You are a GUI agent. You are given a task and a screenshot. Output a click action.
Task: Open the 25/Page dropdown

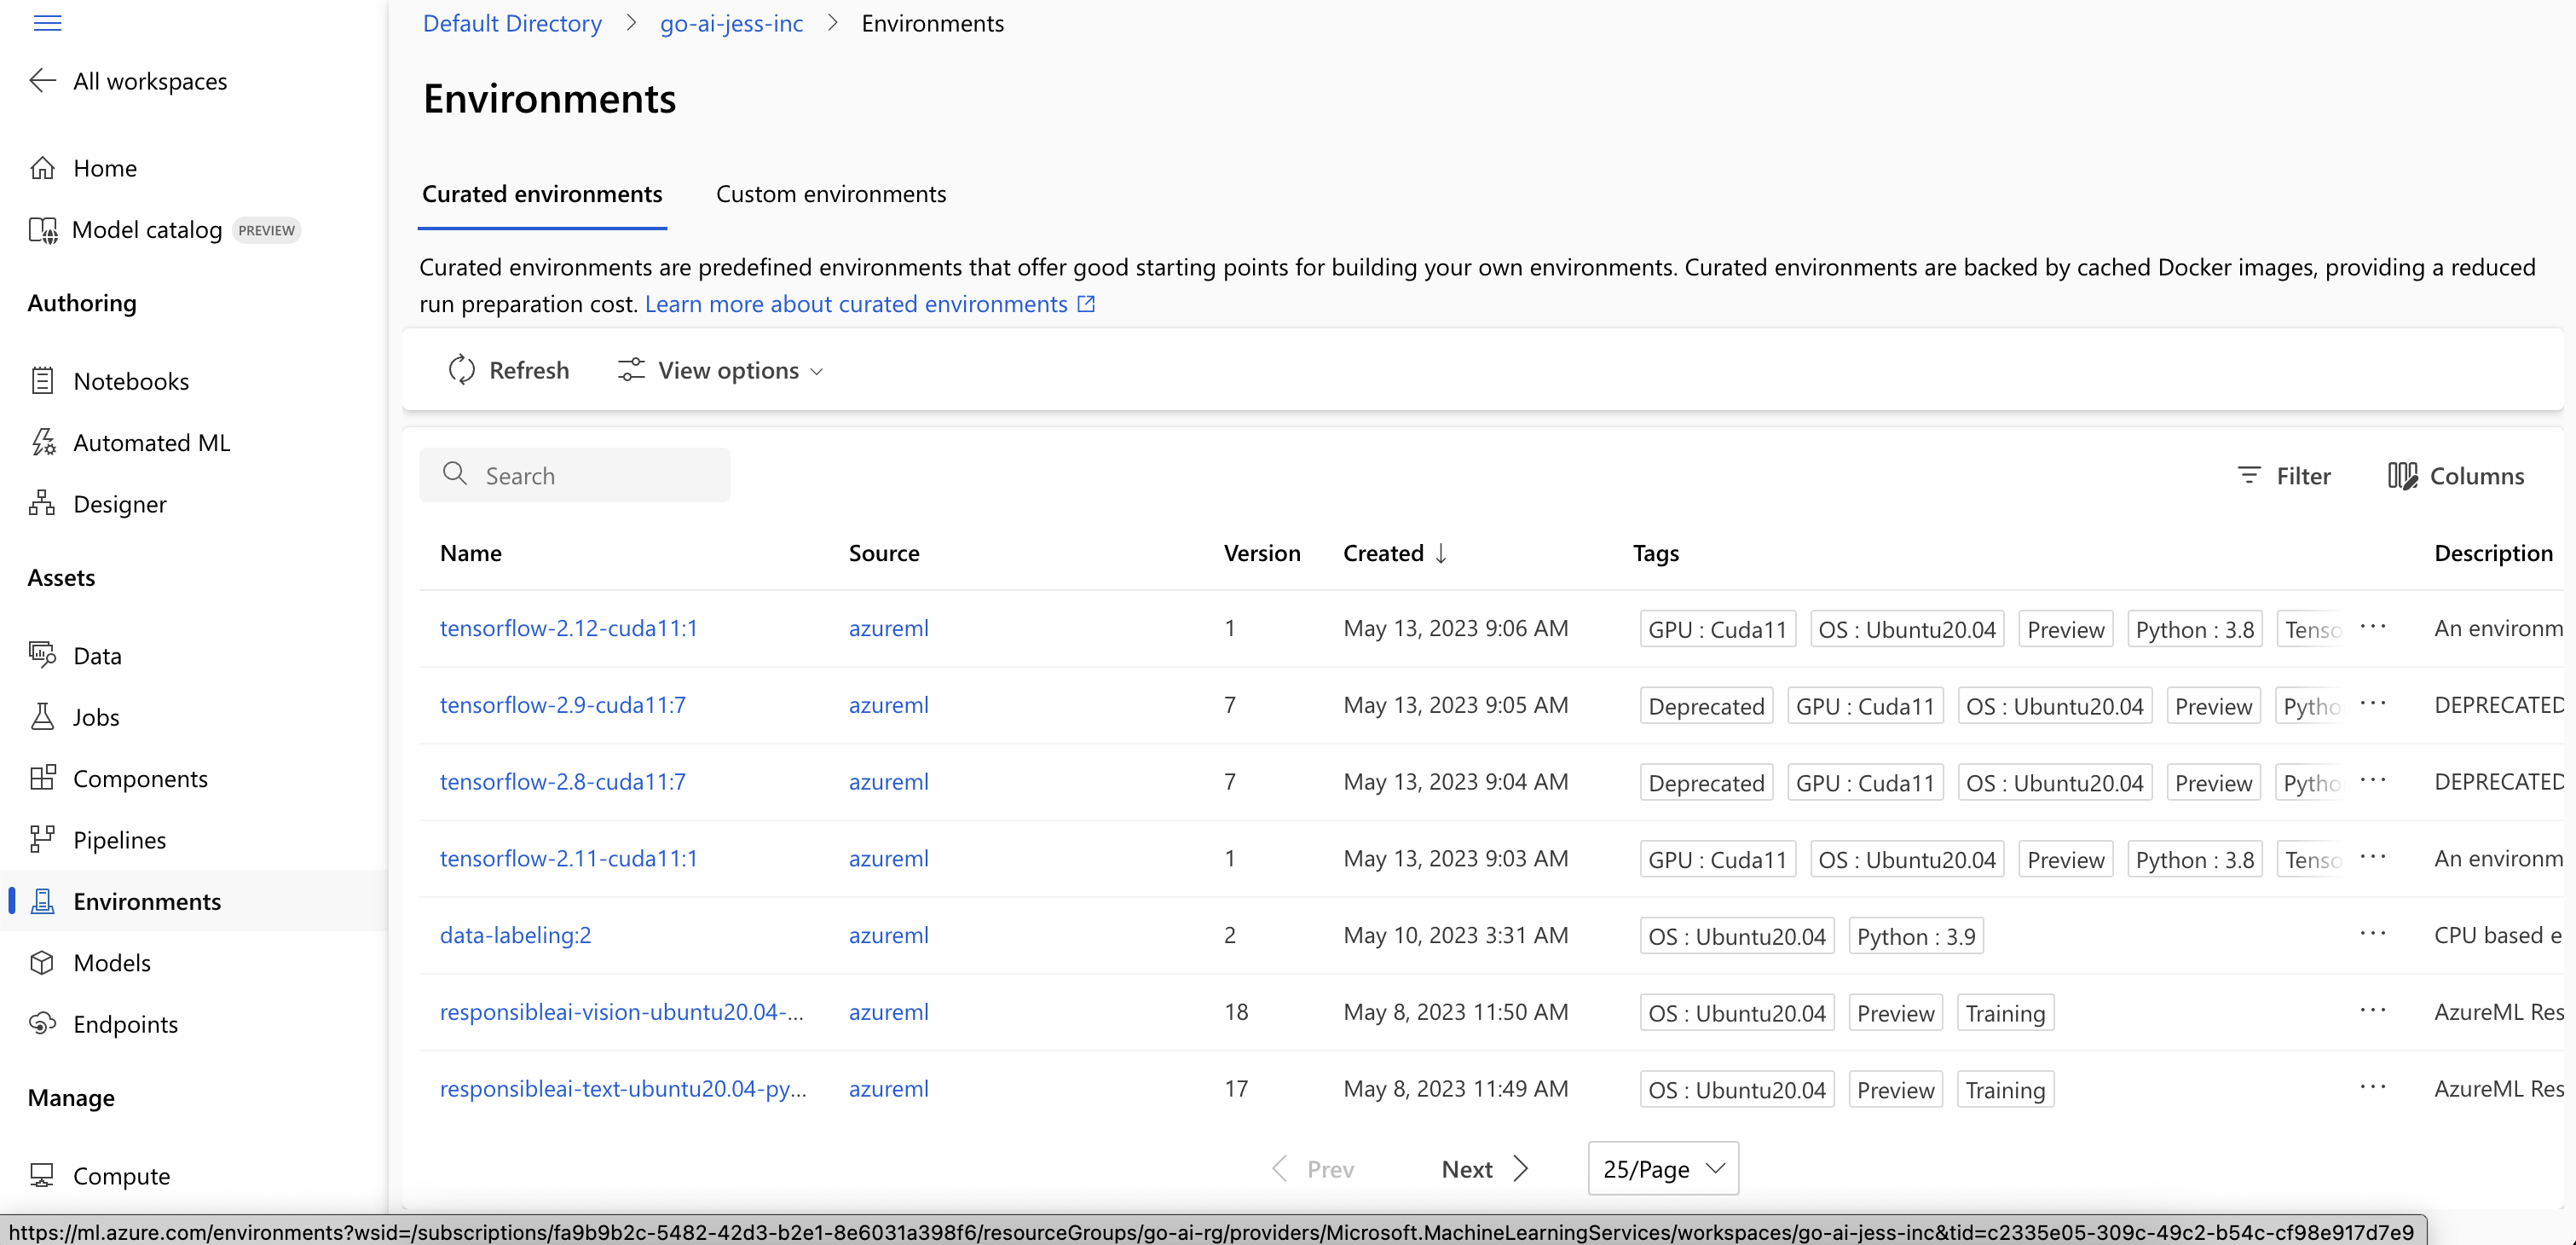1662,1168
